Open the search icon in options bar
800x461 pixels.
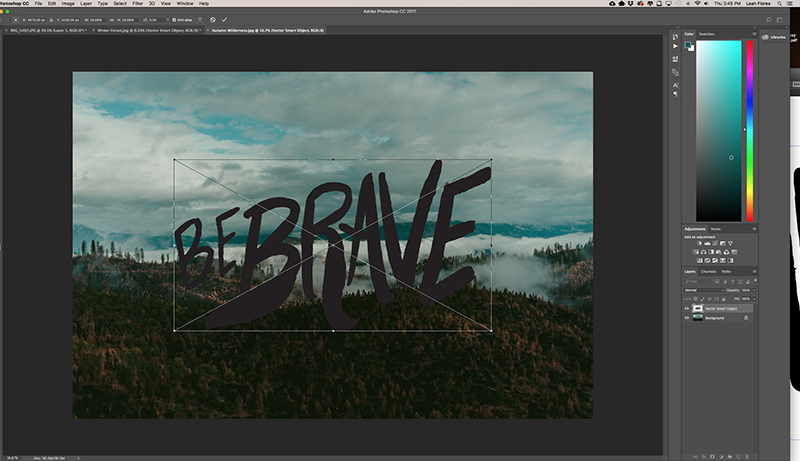click(x=768, y=20)
